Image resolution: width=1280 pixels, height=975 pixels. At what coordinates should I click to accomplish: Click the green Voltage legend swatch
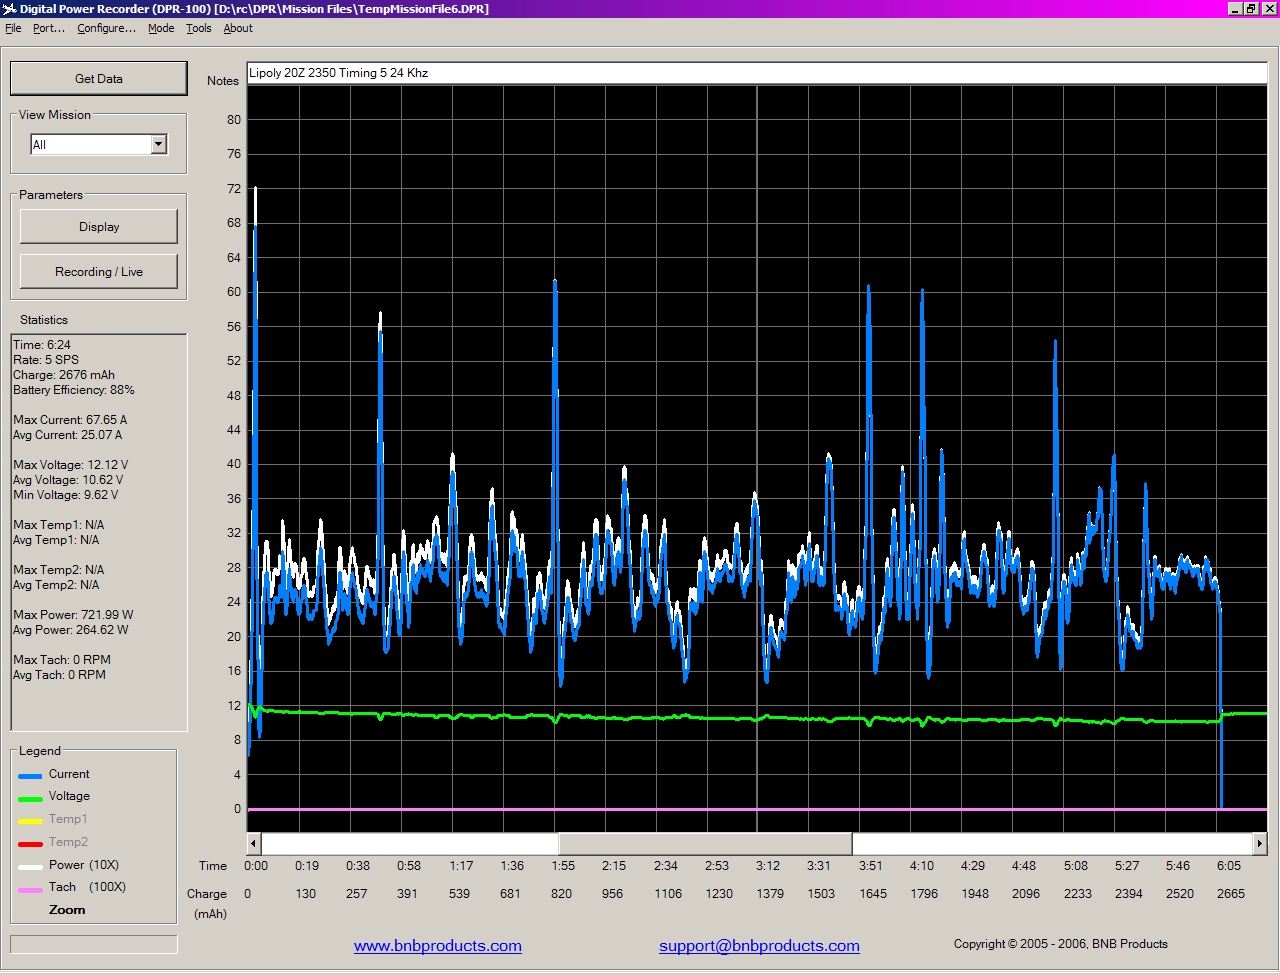30,798
